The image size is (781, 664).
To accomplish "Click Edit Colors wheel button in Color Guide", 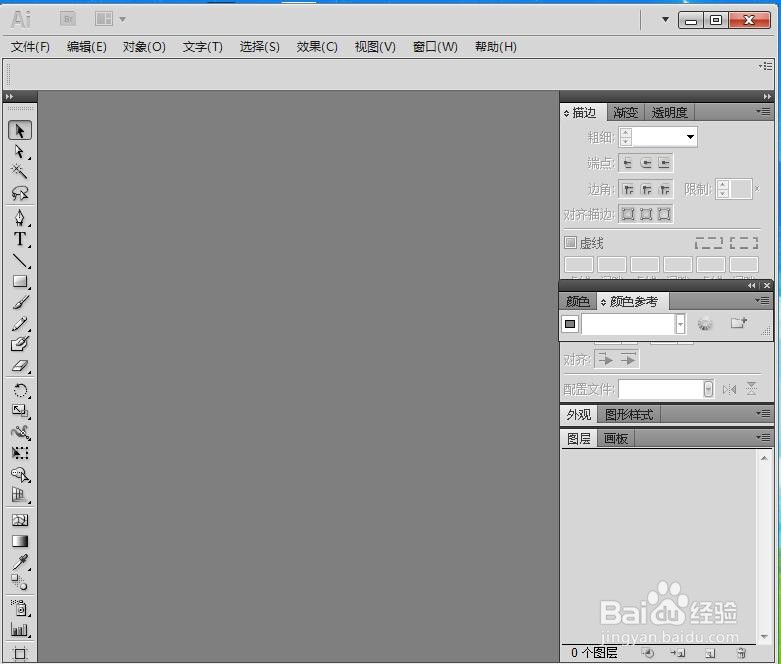I will 705,324.
